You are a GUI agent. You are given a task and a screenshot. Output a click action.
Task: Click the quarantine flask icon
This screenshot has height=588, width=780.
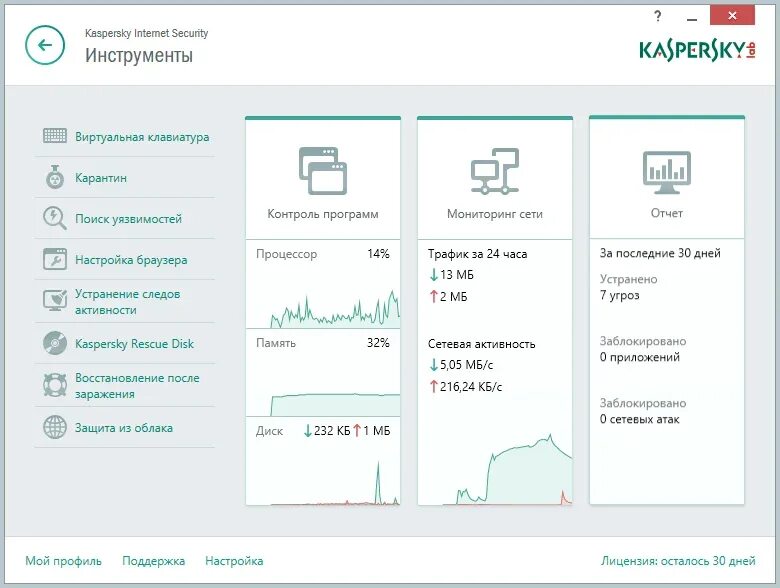click(x=55, y=177)
